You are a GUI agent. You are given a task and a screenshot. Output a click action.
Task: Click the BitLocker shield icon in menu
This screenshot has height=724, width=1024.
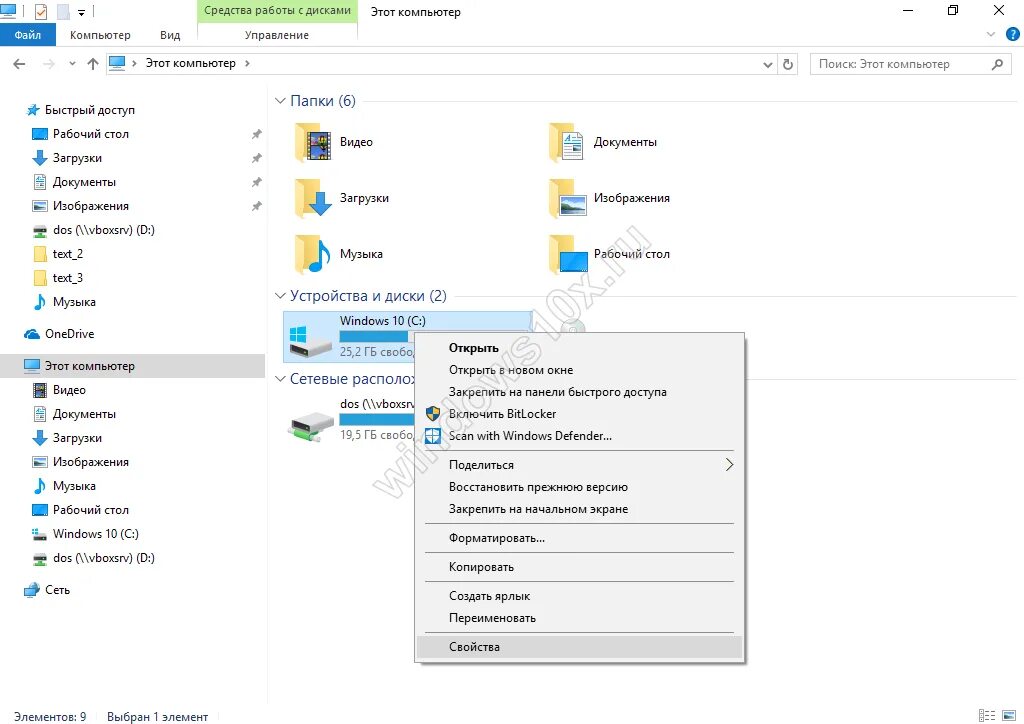(432, 414)
